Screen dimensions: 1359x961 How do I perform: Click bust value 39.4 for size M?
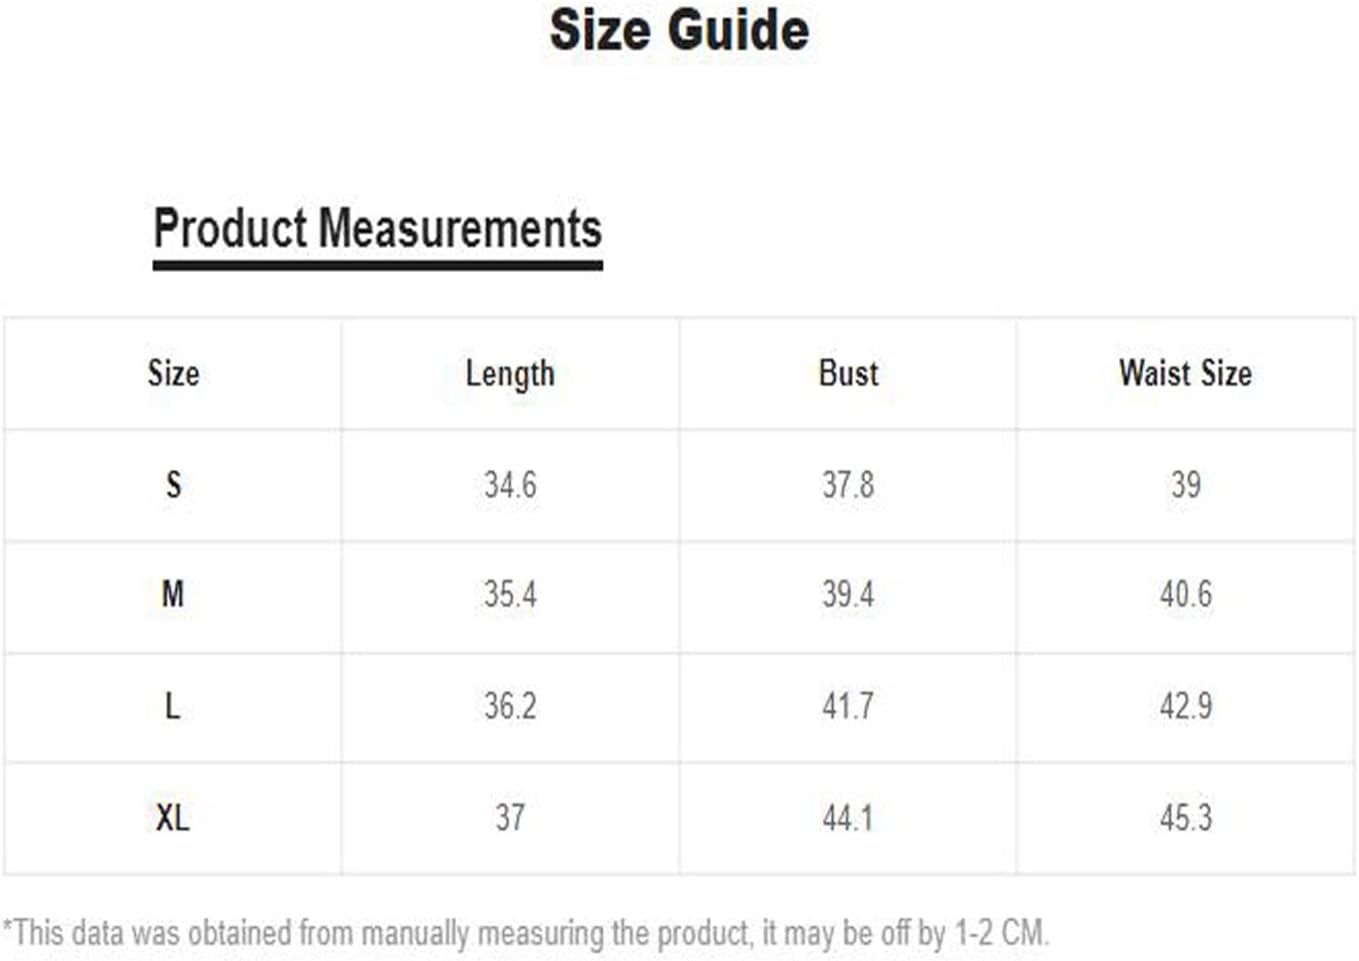pos(848,595)
